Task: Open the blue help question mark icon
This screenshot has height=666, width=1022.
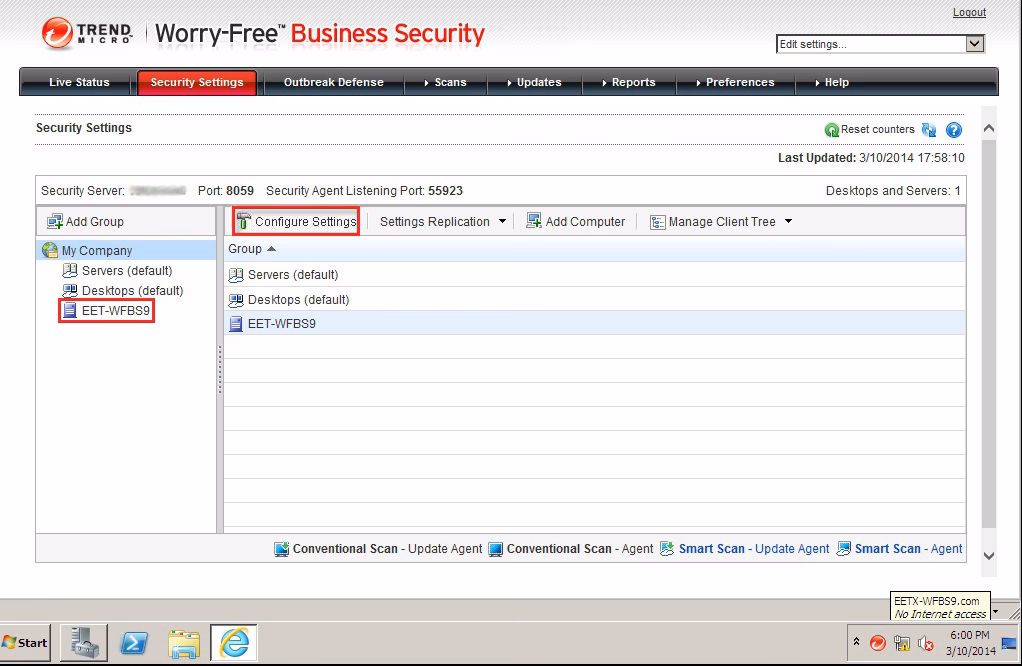Action: tap(954, 130)
